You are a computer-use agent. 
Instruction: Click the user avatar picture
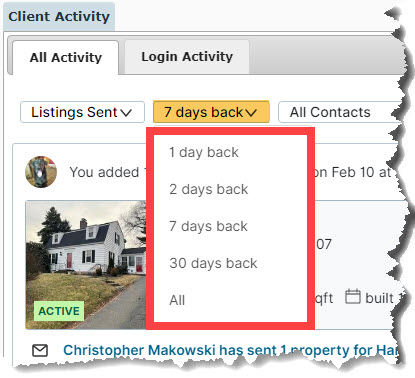41,172
